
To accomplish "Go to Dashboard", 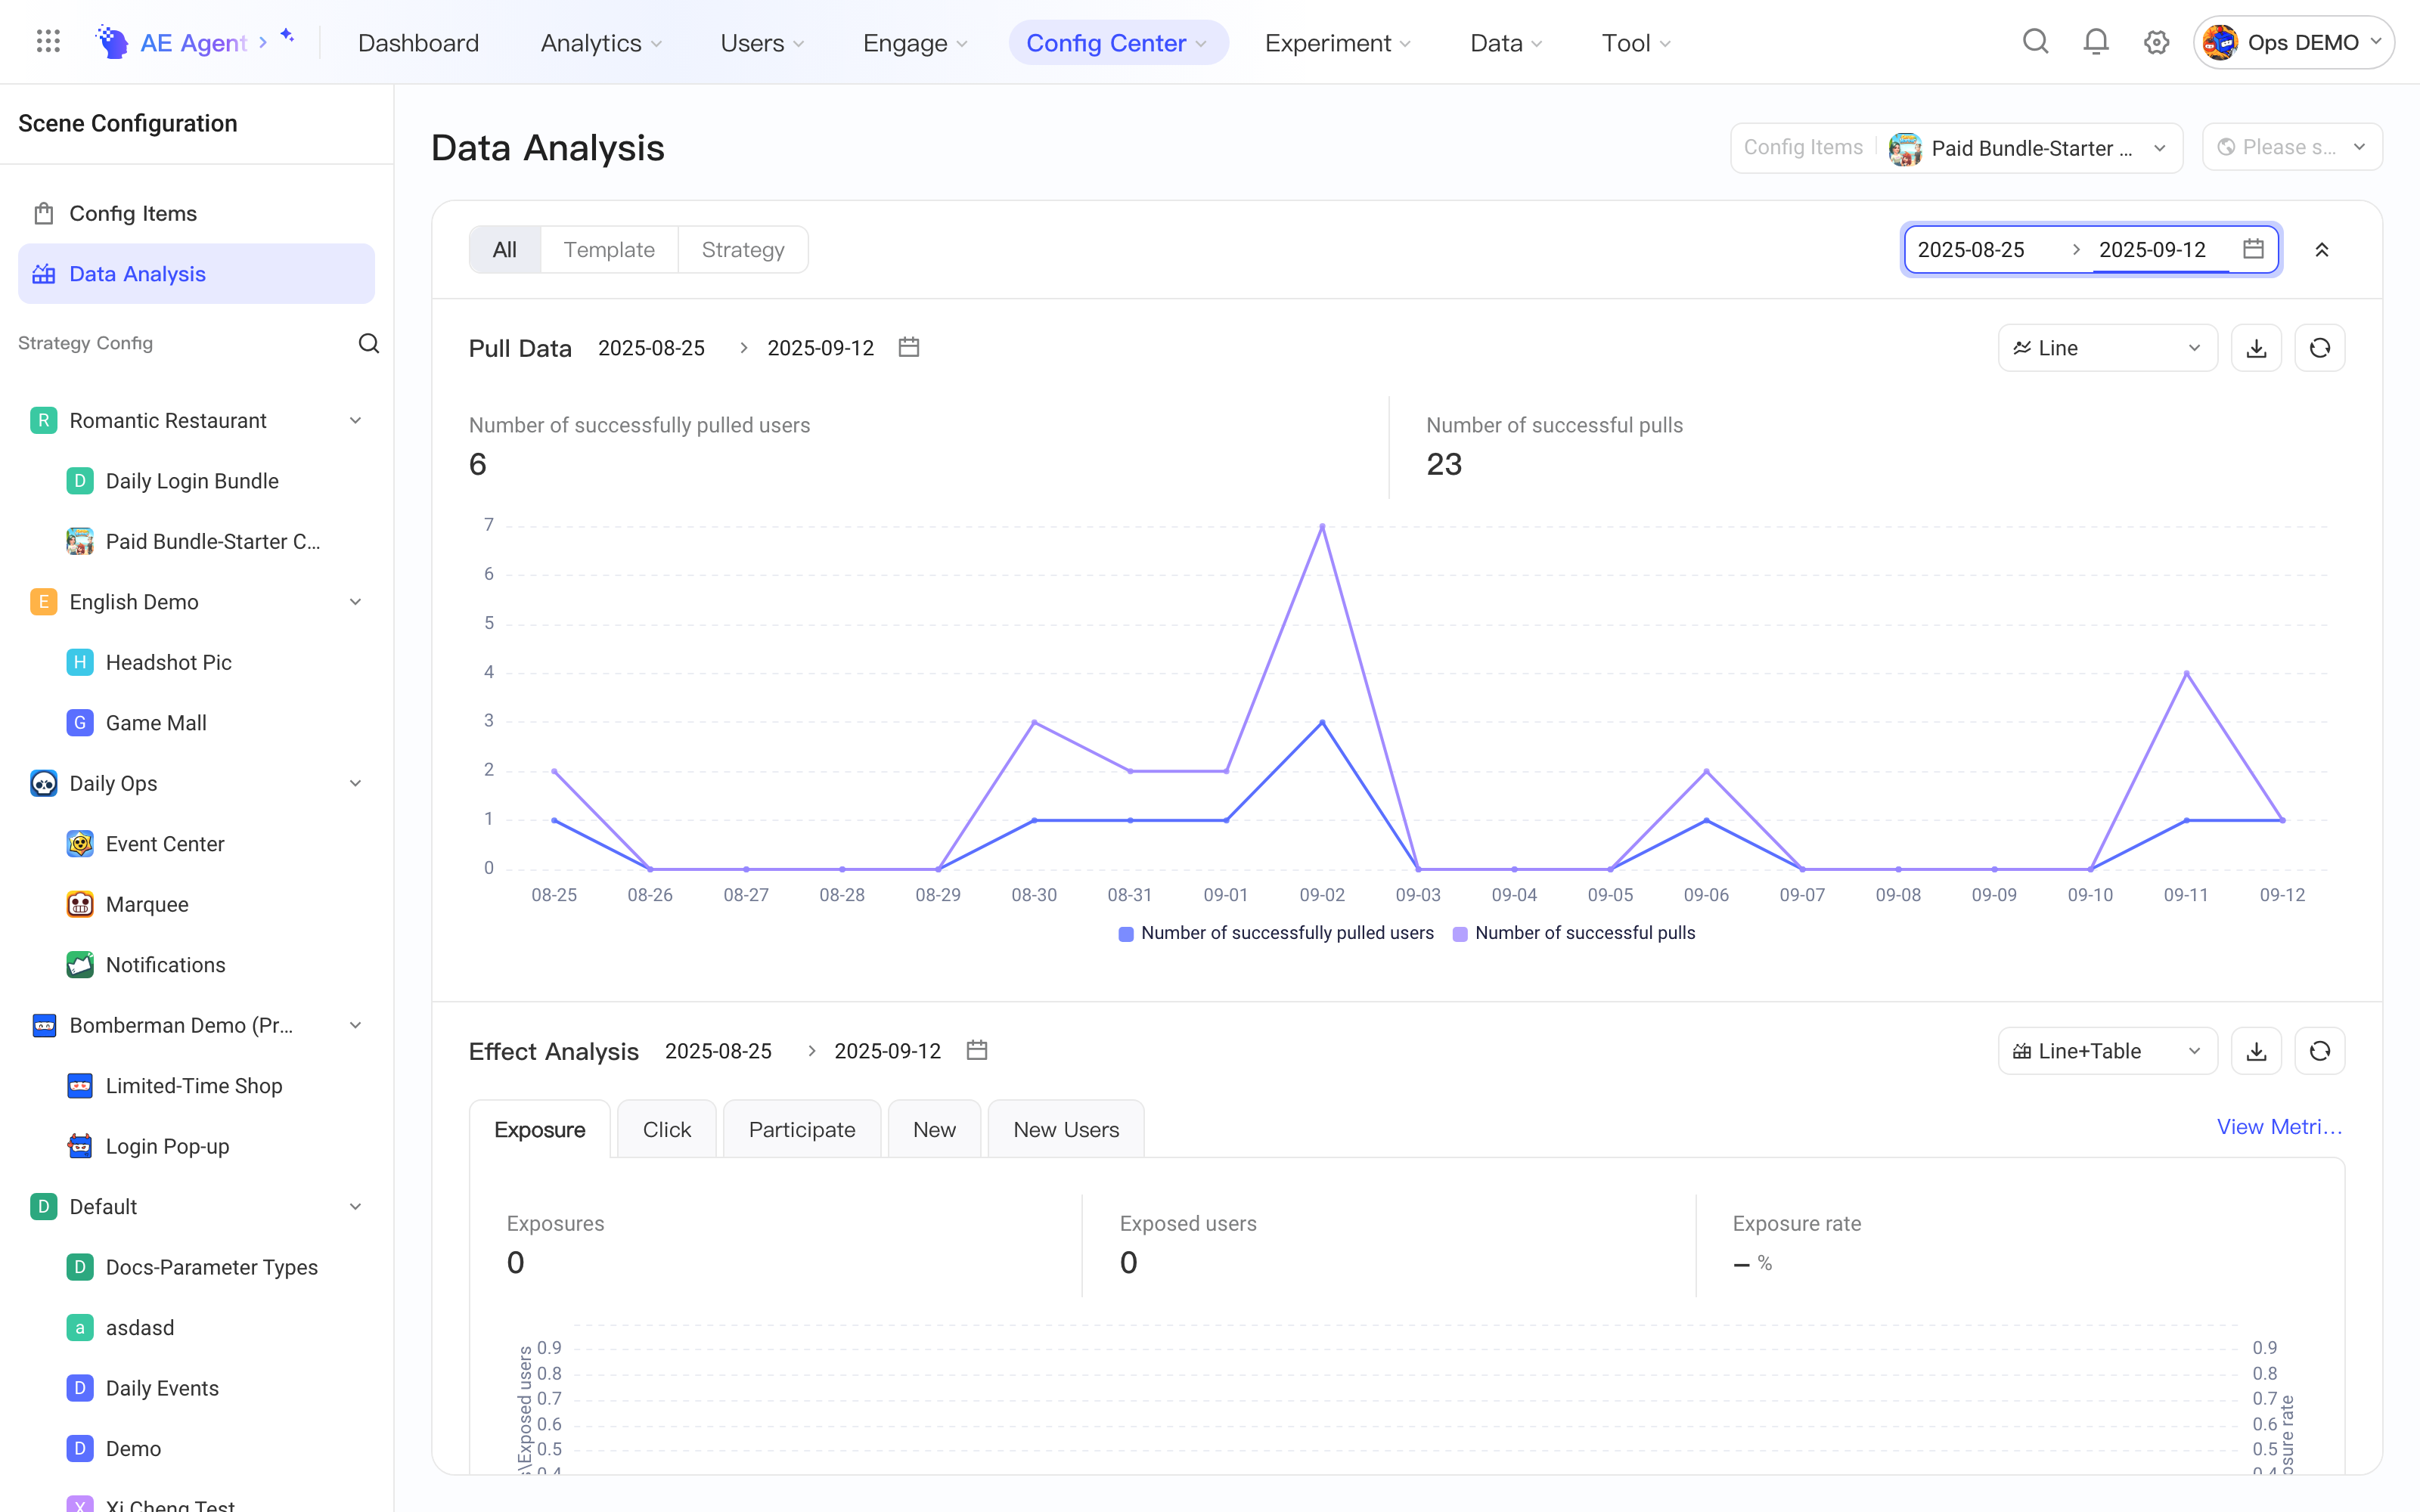I will (x=418, y=43).
